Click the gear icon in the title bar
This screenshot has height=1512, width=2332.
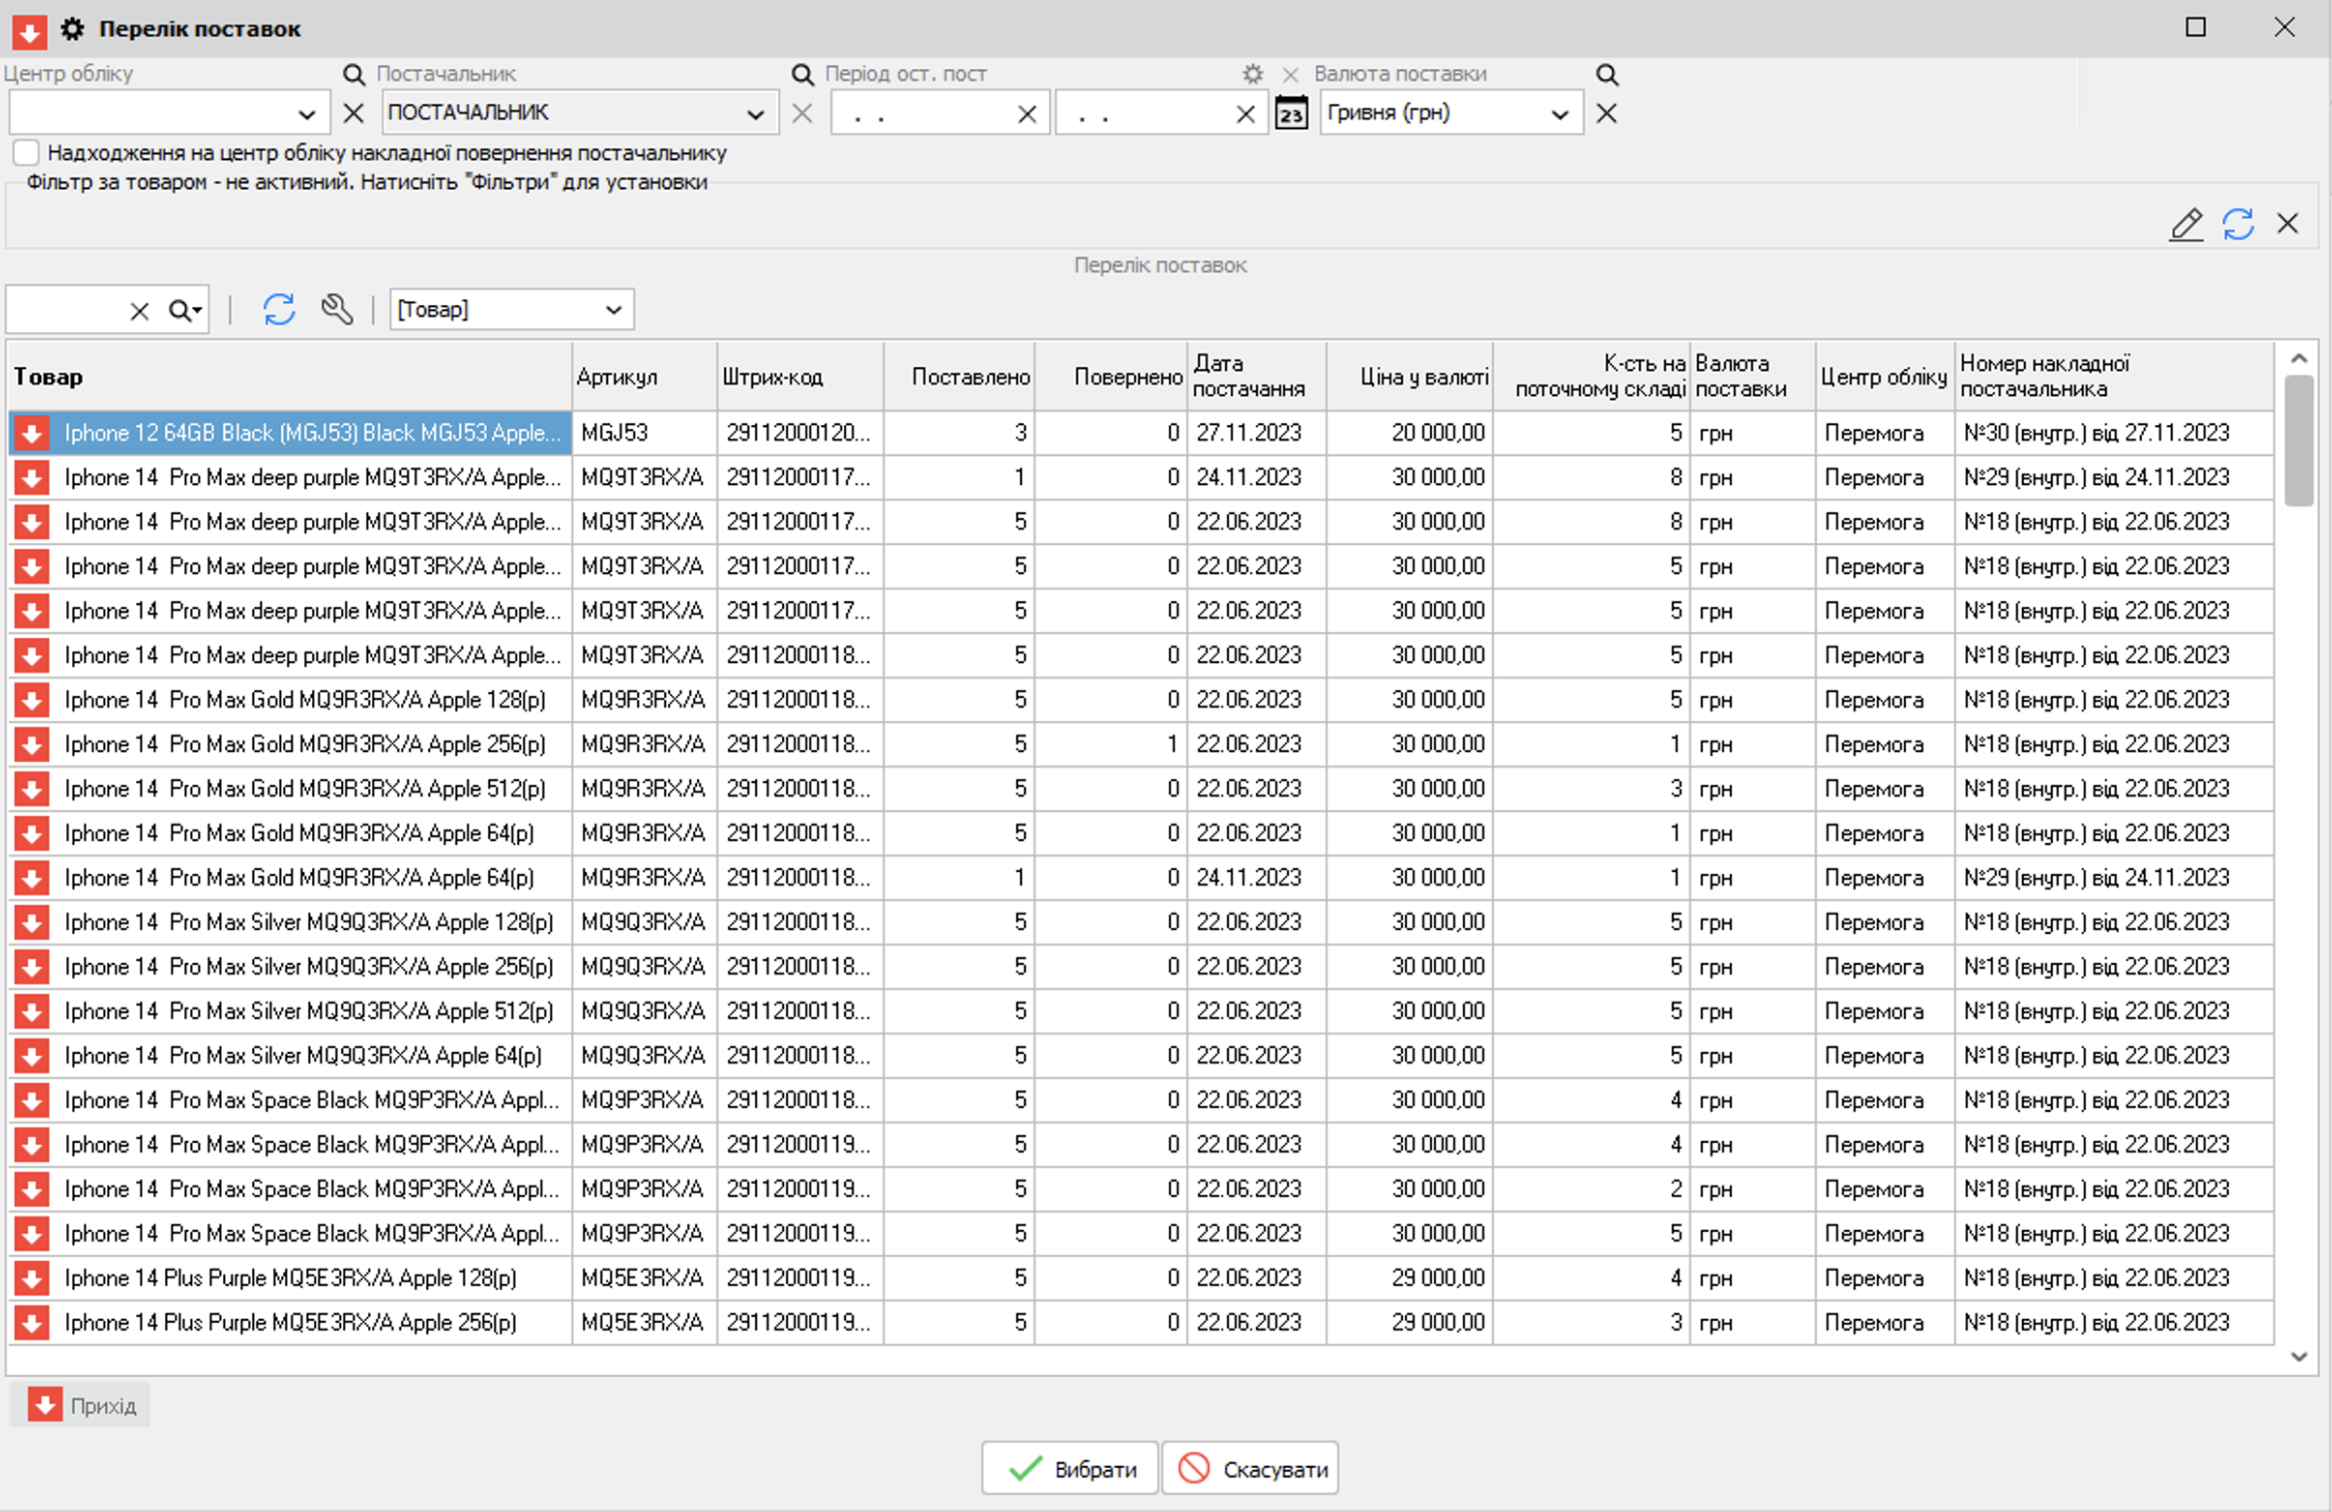(72, 29)
